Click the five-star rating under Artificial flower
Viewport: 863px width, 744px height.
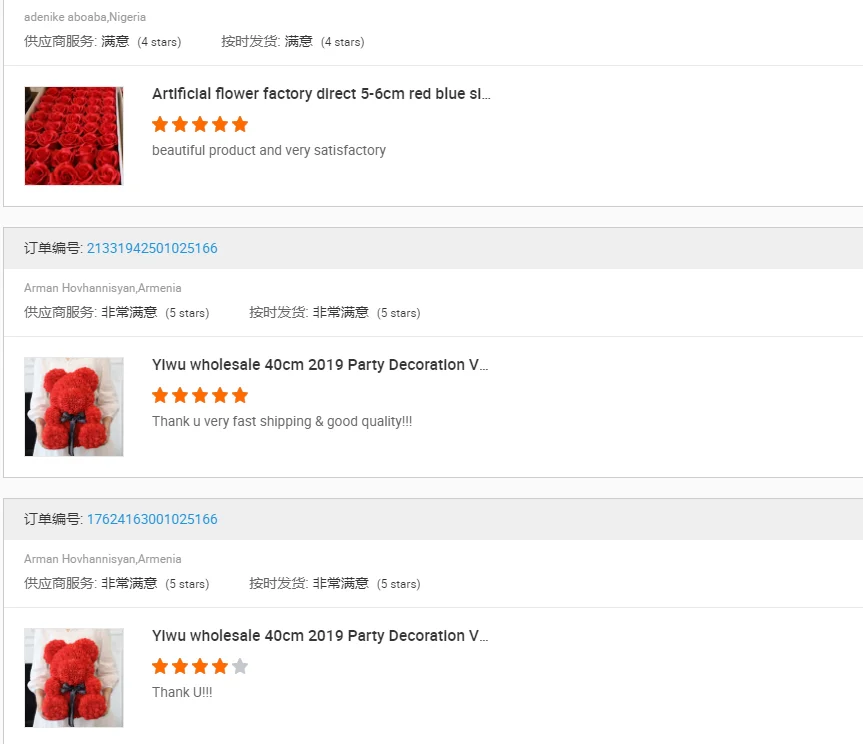coord(200,124)
